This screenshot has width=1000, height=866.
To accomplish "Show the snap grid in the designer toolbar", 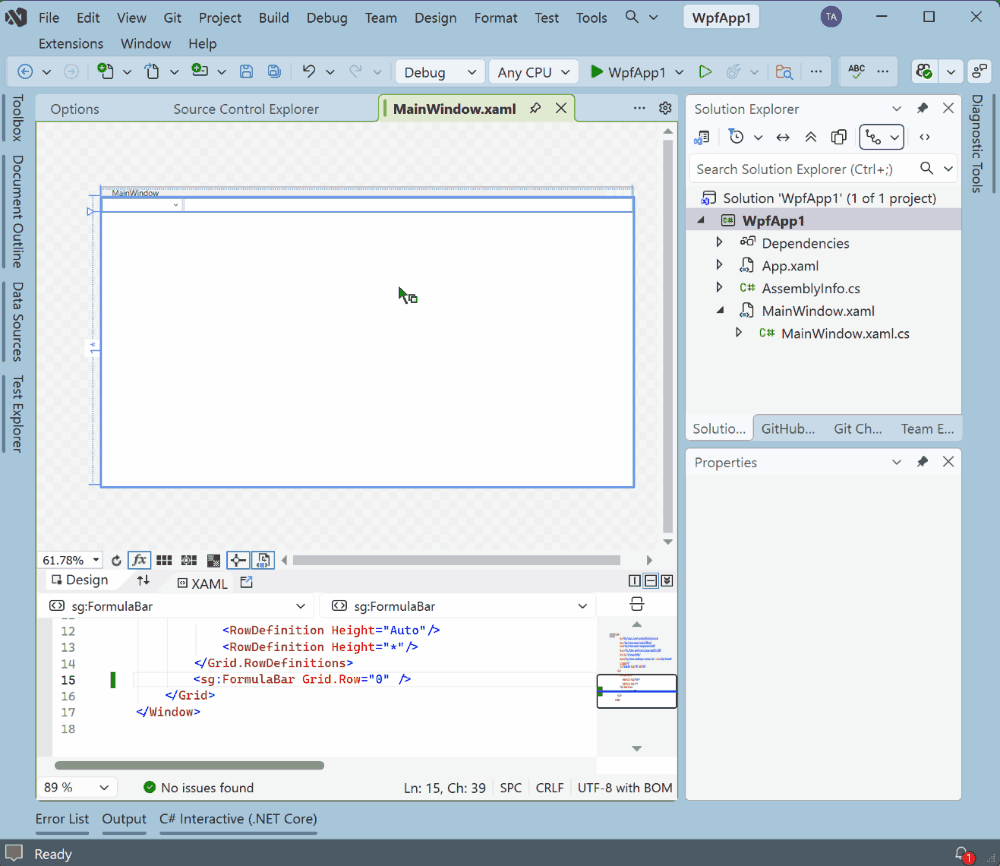I will [164, 560].
